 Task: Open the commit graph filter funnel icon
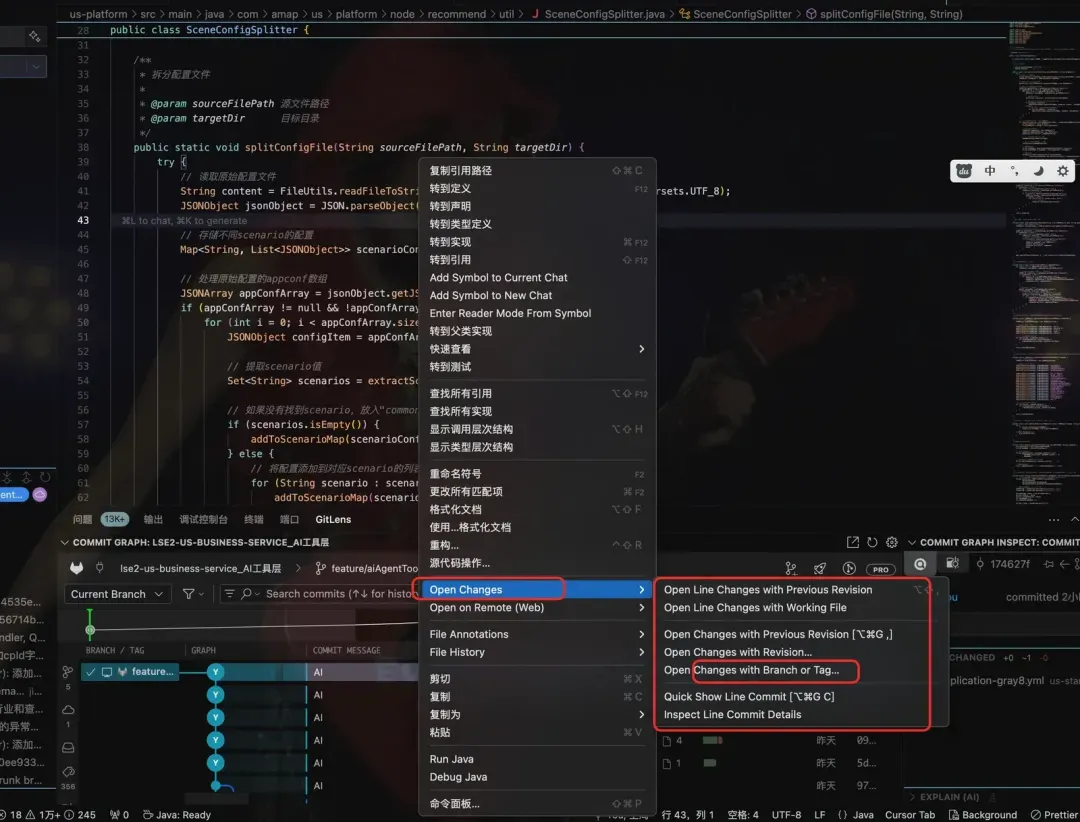tap(188, 593)
